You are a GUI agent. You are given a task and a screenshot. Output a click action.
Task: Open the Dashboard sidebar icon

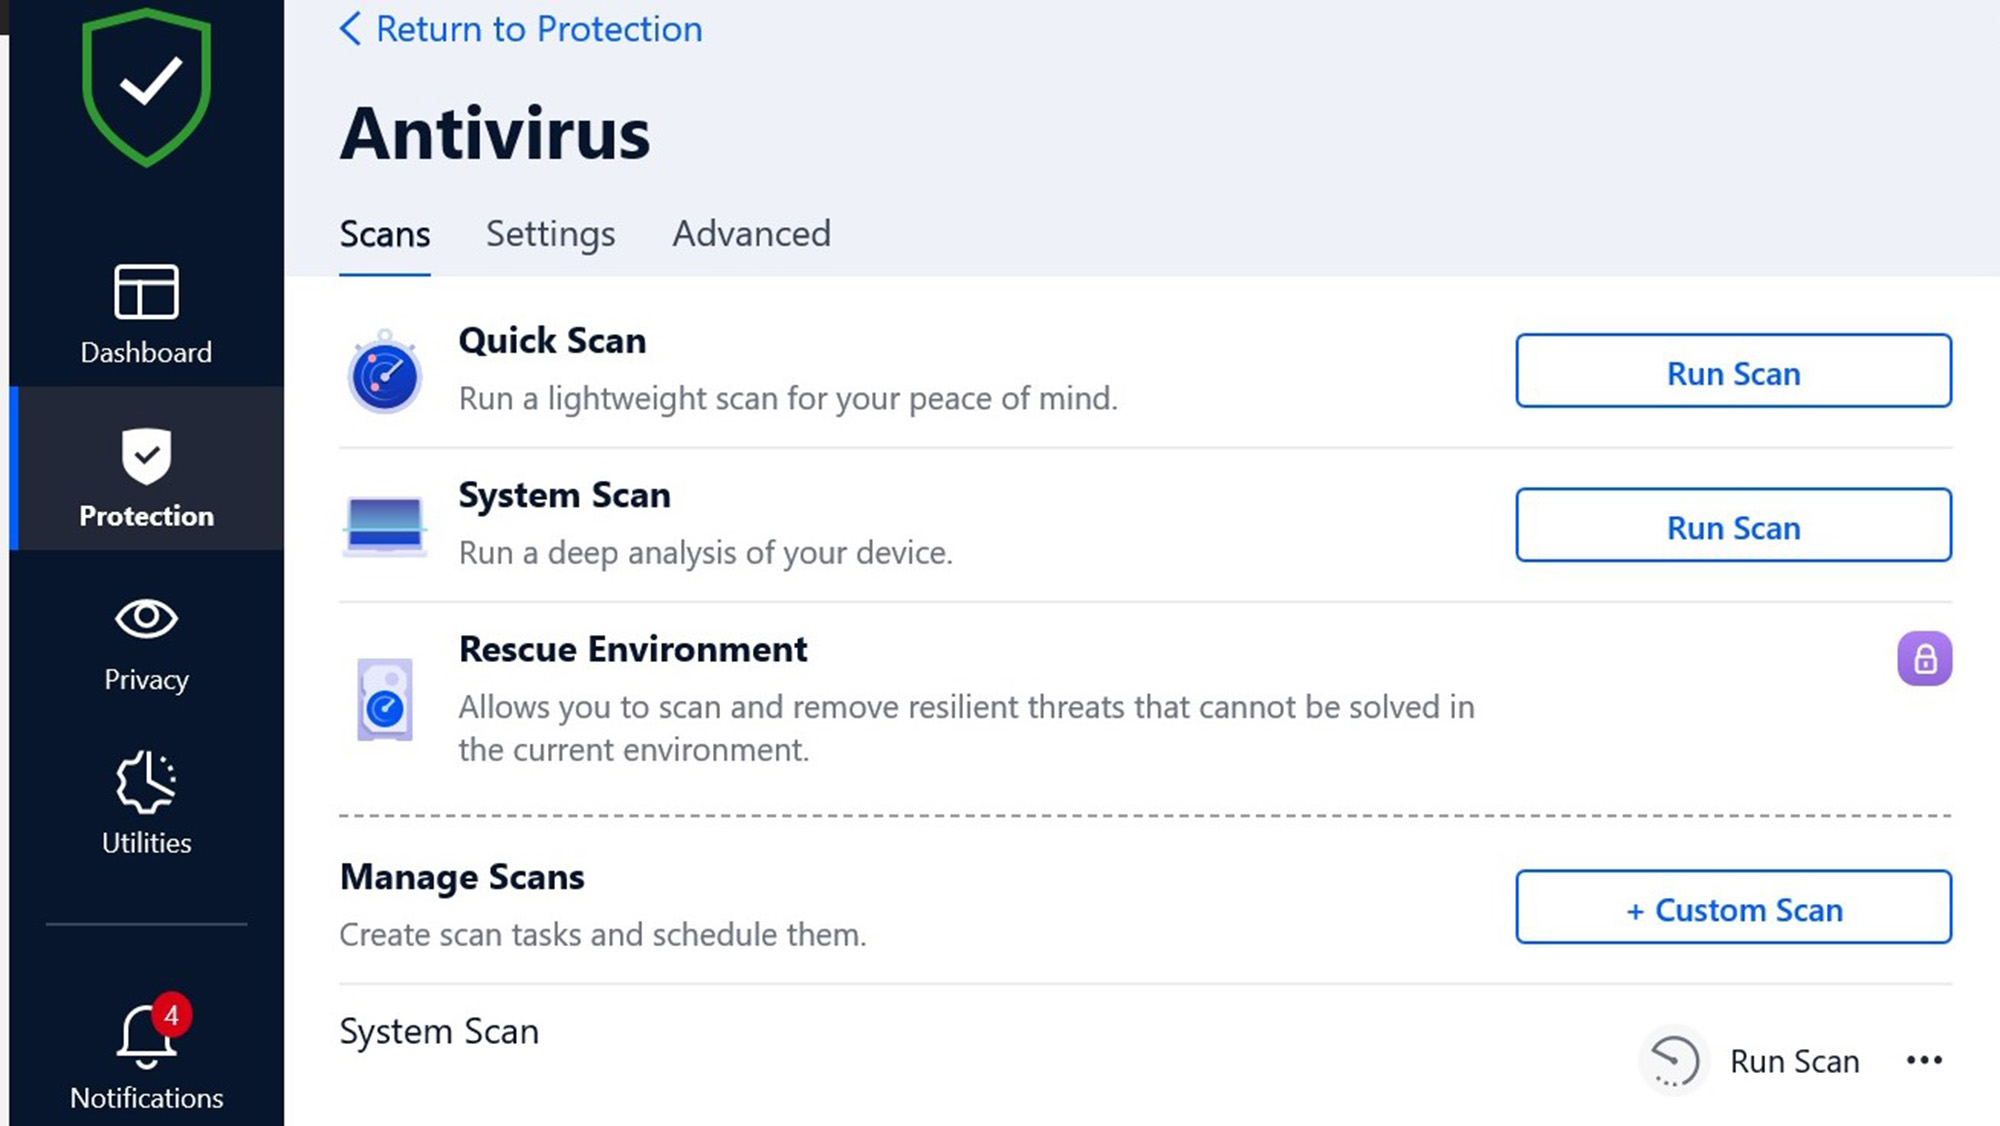point(146,292)
